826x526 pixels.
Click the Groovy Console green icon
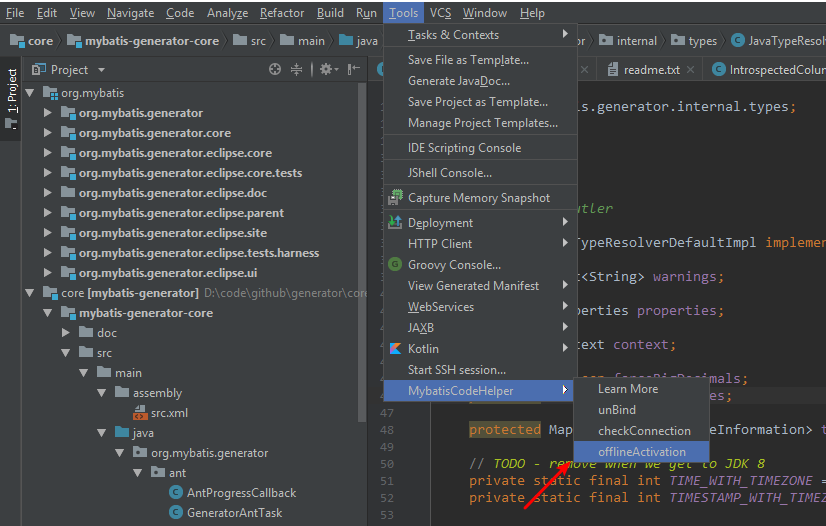395,264
